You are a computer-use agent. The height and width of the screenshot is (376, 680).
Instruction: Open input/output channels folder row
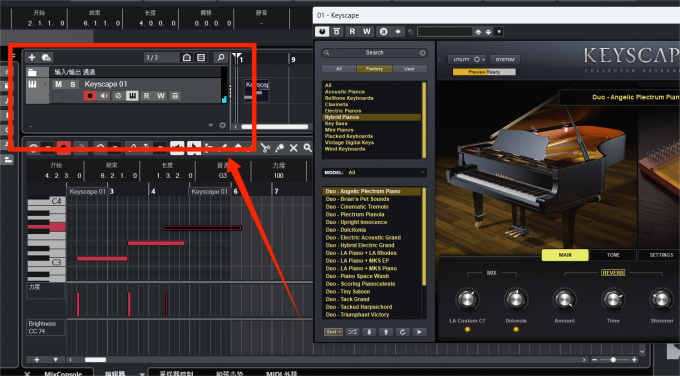point(124,72)
